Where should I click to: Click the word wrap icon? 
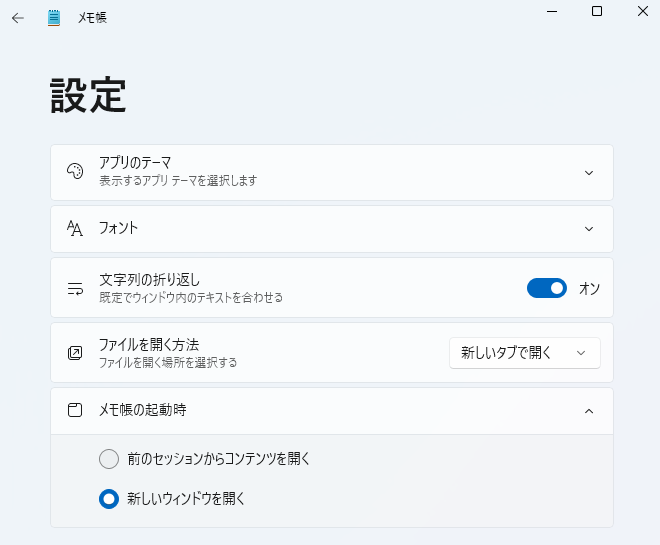click(x=75, y=289)
